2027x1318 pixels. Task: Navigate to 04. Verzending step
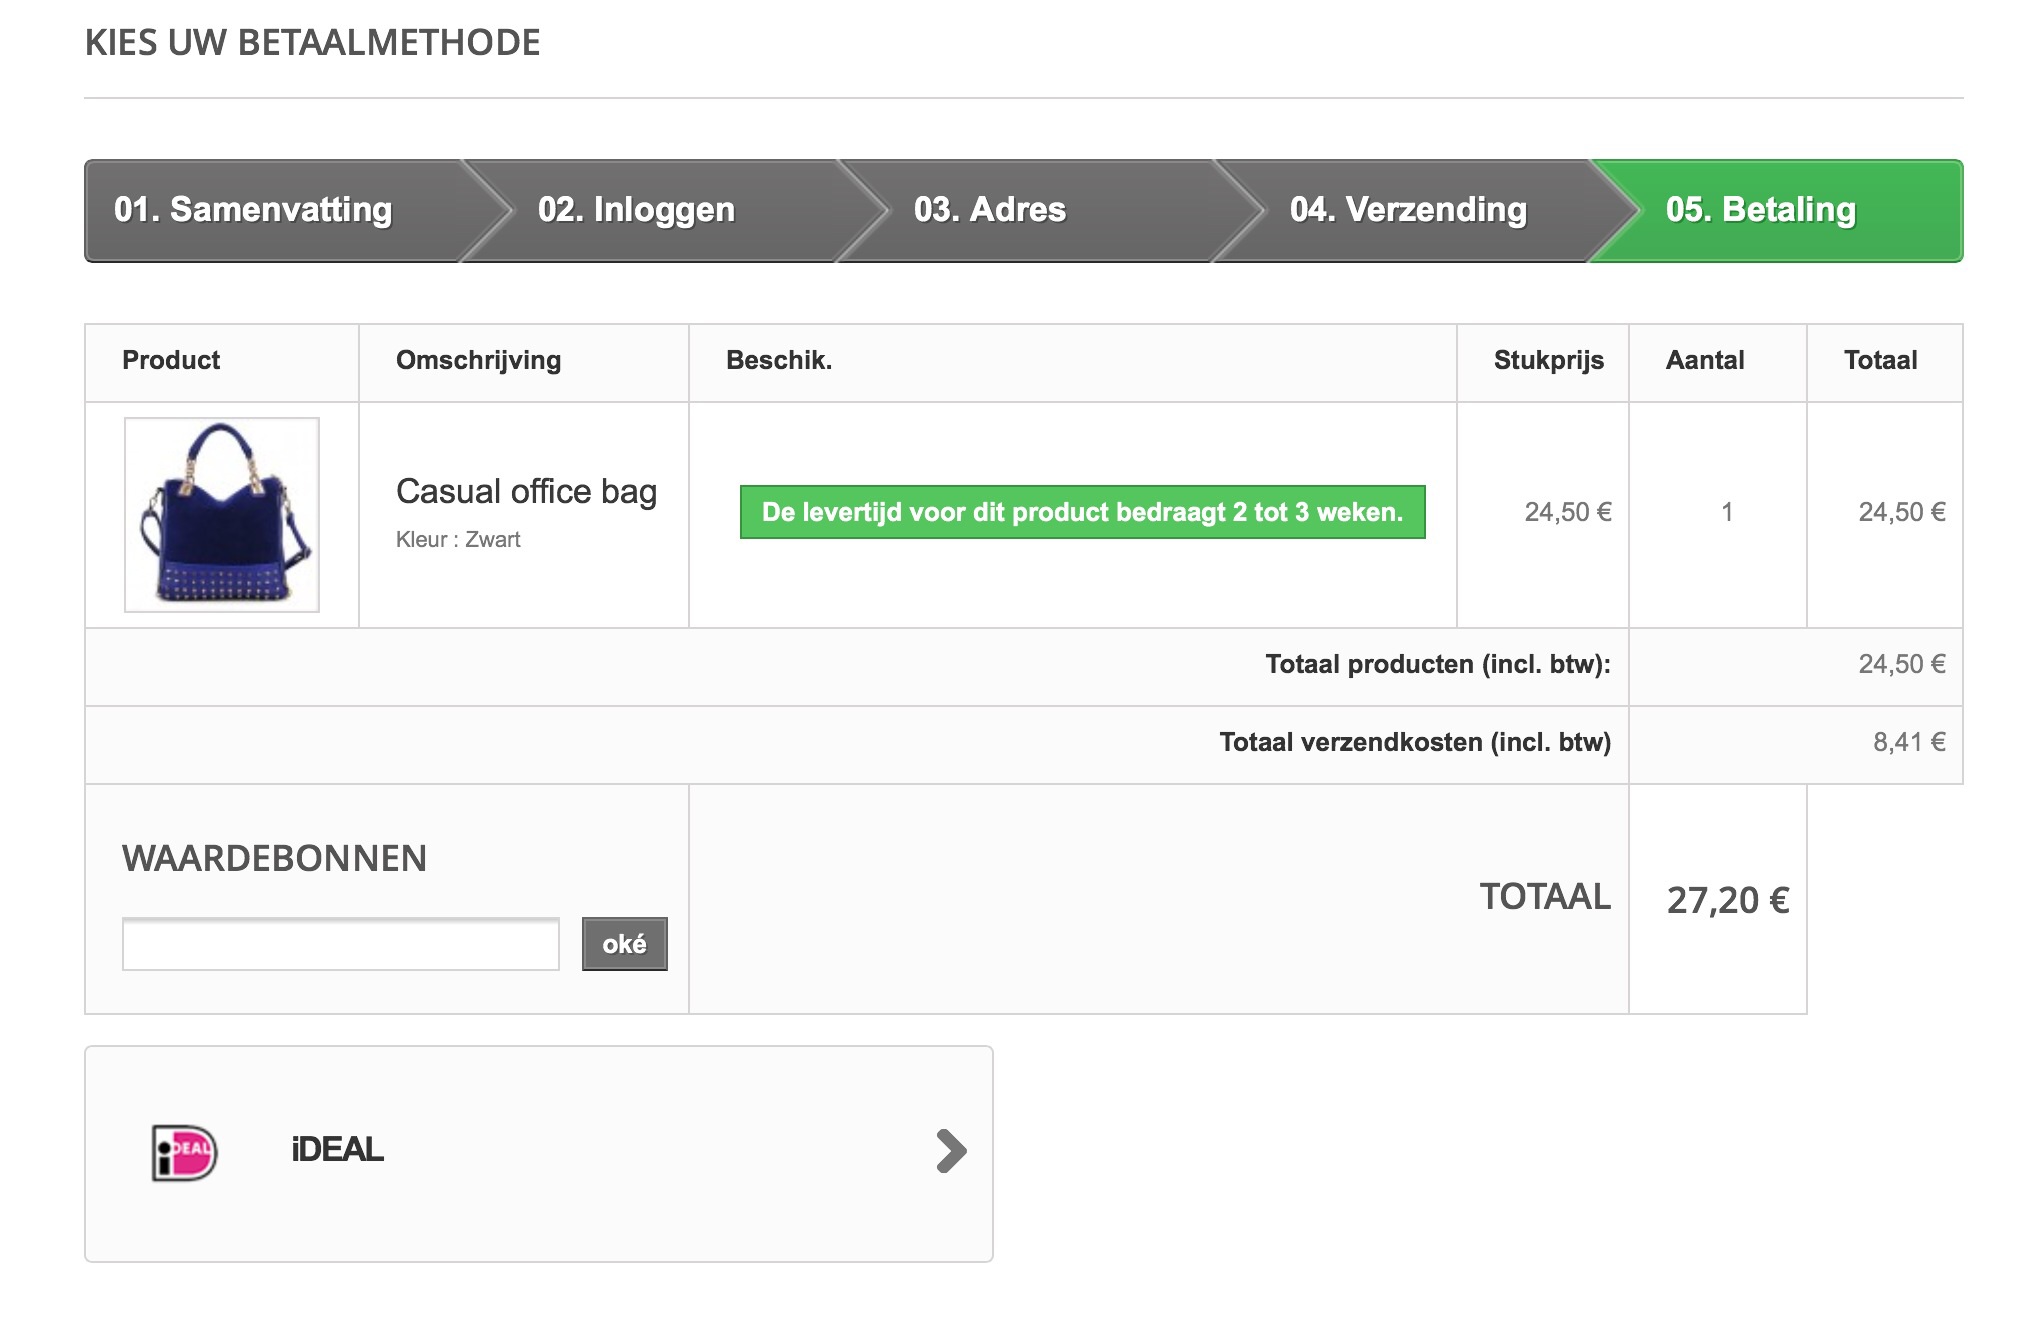point(1408,210)
